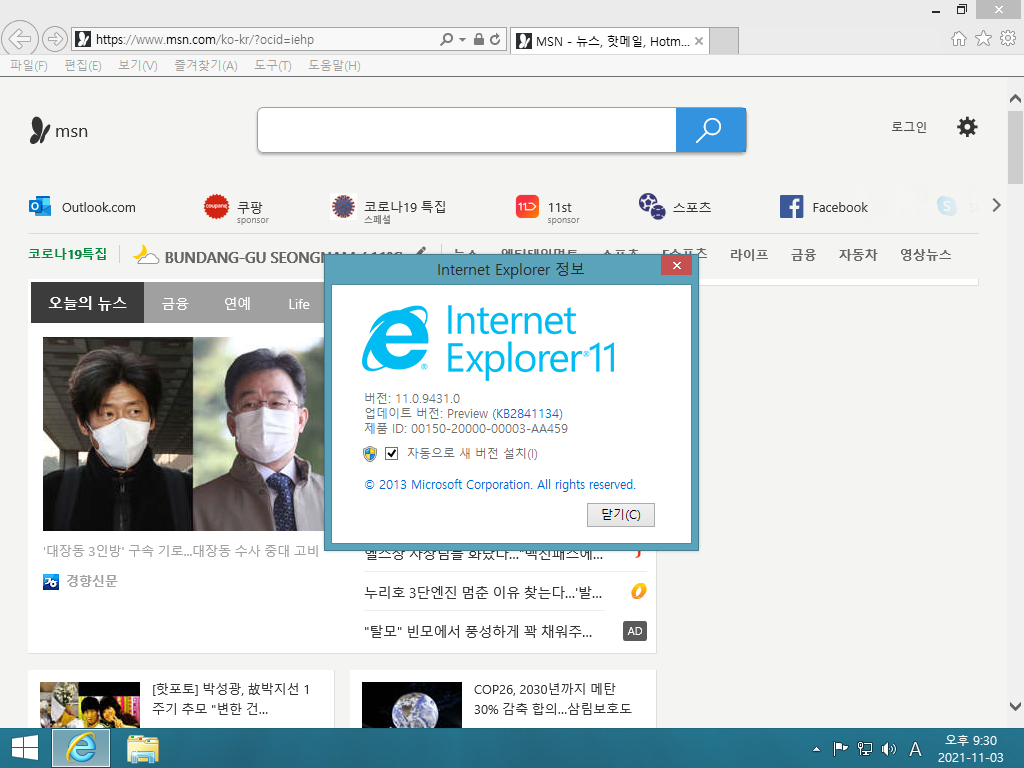Viewport: 1024px width, 768px height.
Task: Select 자동차 in navigation bar
Action: pos(858,255)
